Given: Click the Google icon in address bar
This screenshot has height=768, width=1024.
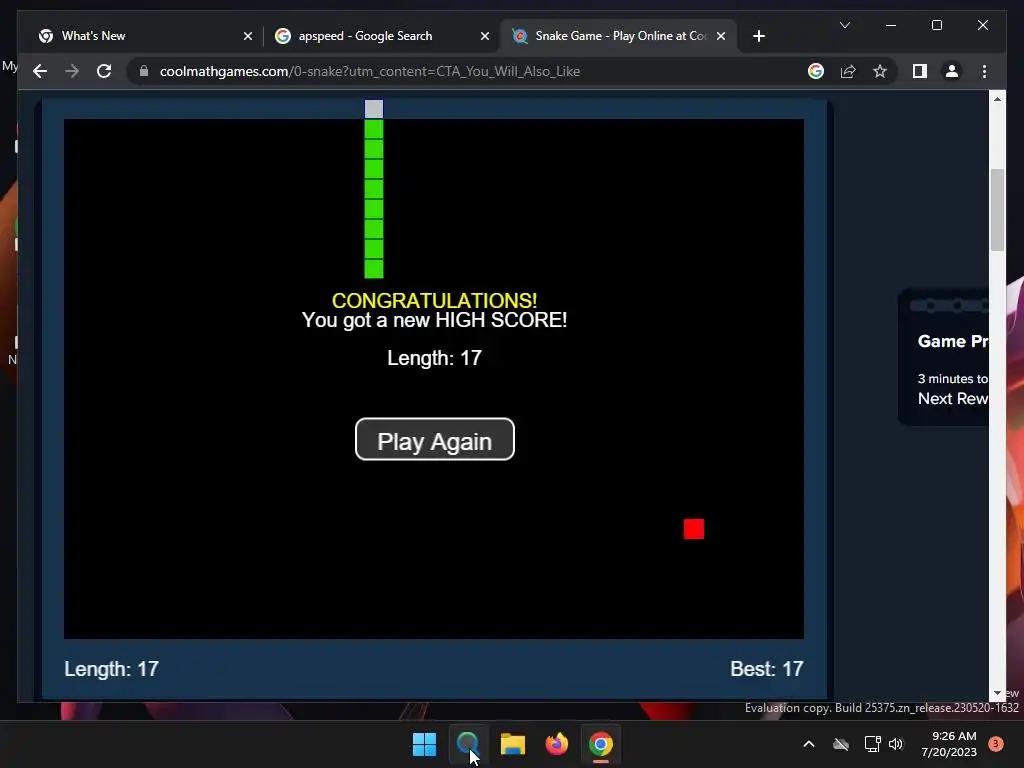Looking at the screenshot, I should [x=816, y=71].
